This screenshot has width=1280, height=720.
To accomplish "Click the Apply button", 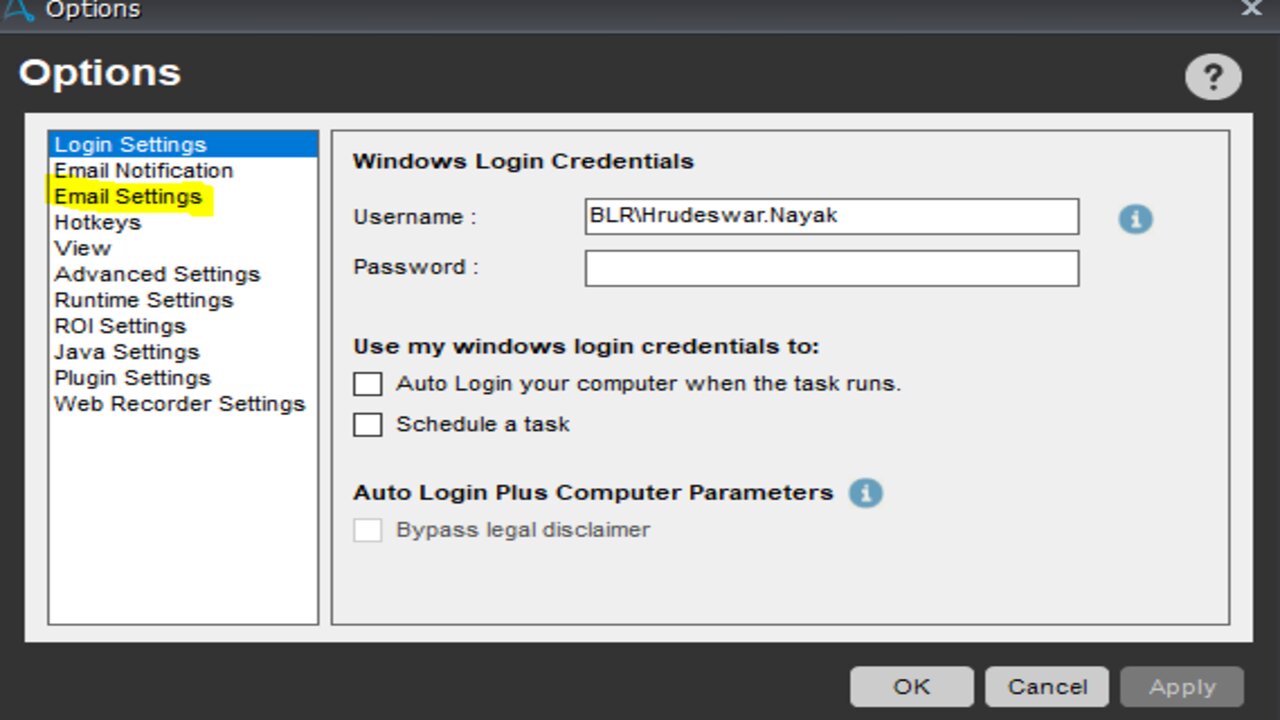I will tap(1182, 687).
